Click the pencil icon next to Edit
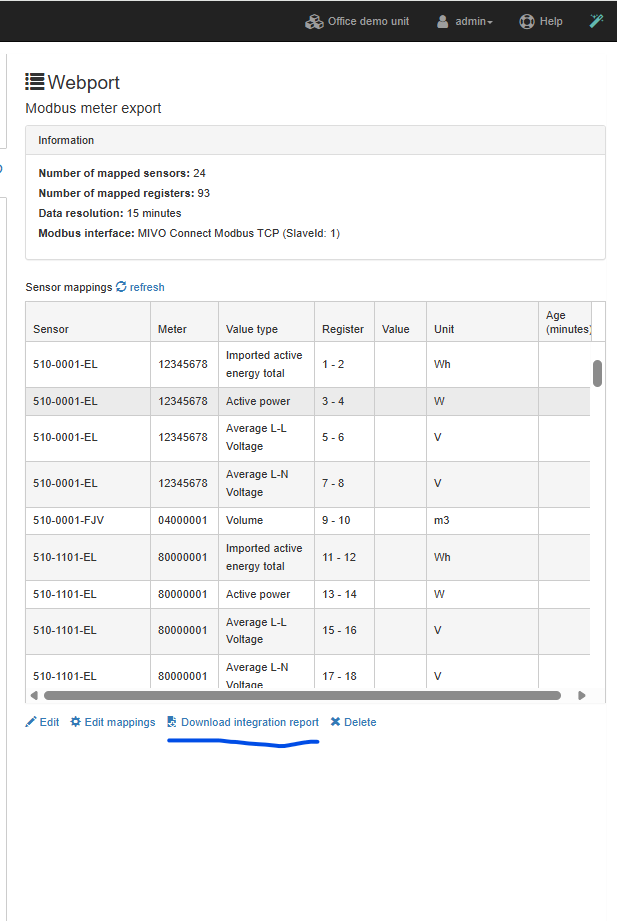Viewport: 617px width, 921px height. tap(31, 722)
